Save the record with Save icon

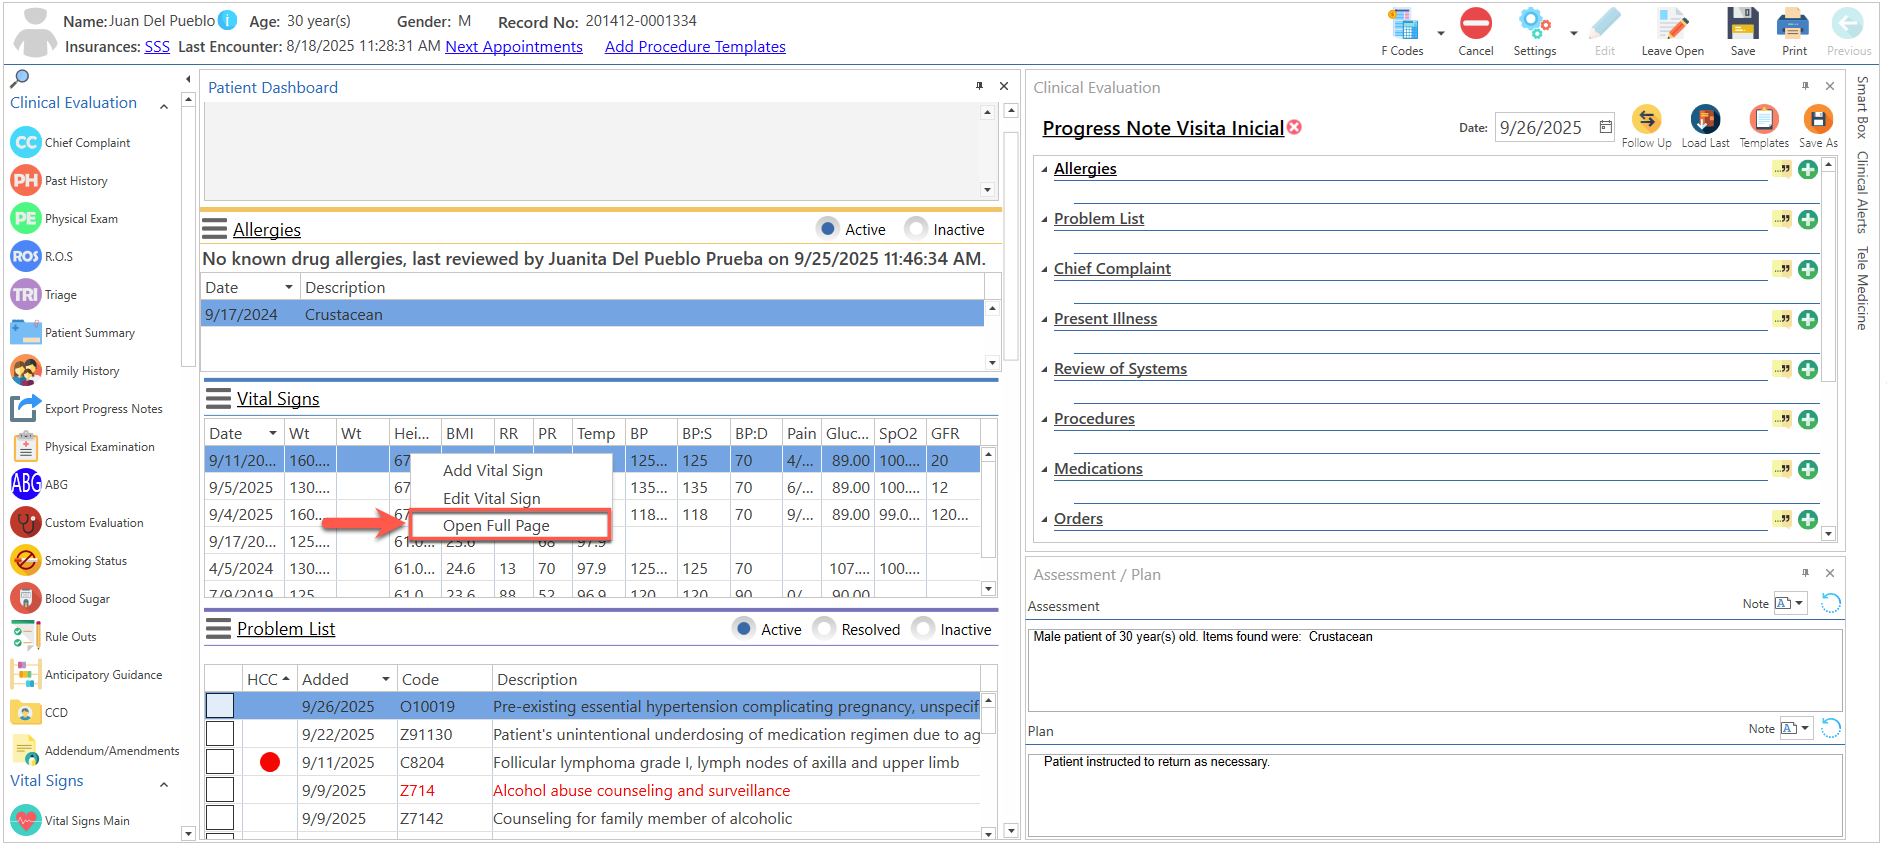pos(1743,24)
